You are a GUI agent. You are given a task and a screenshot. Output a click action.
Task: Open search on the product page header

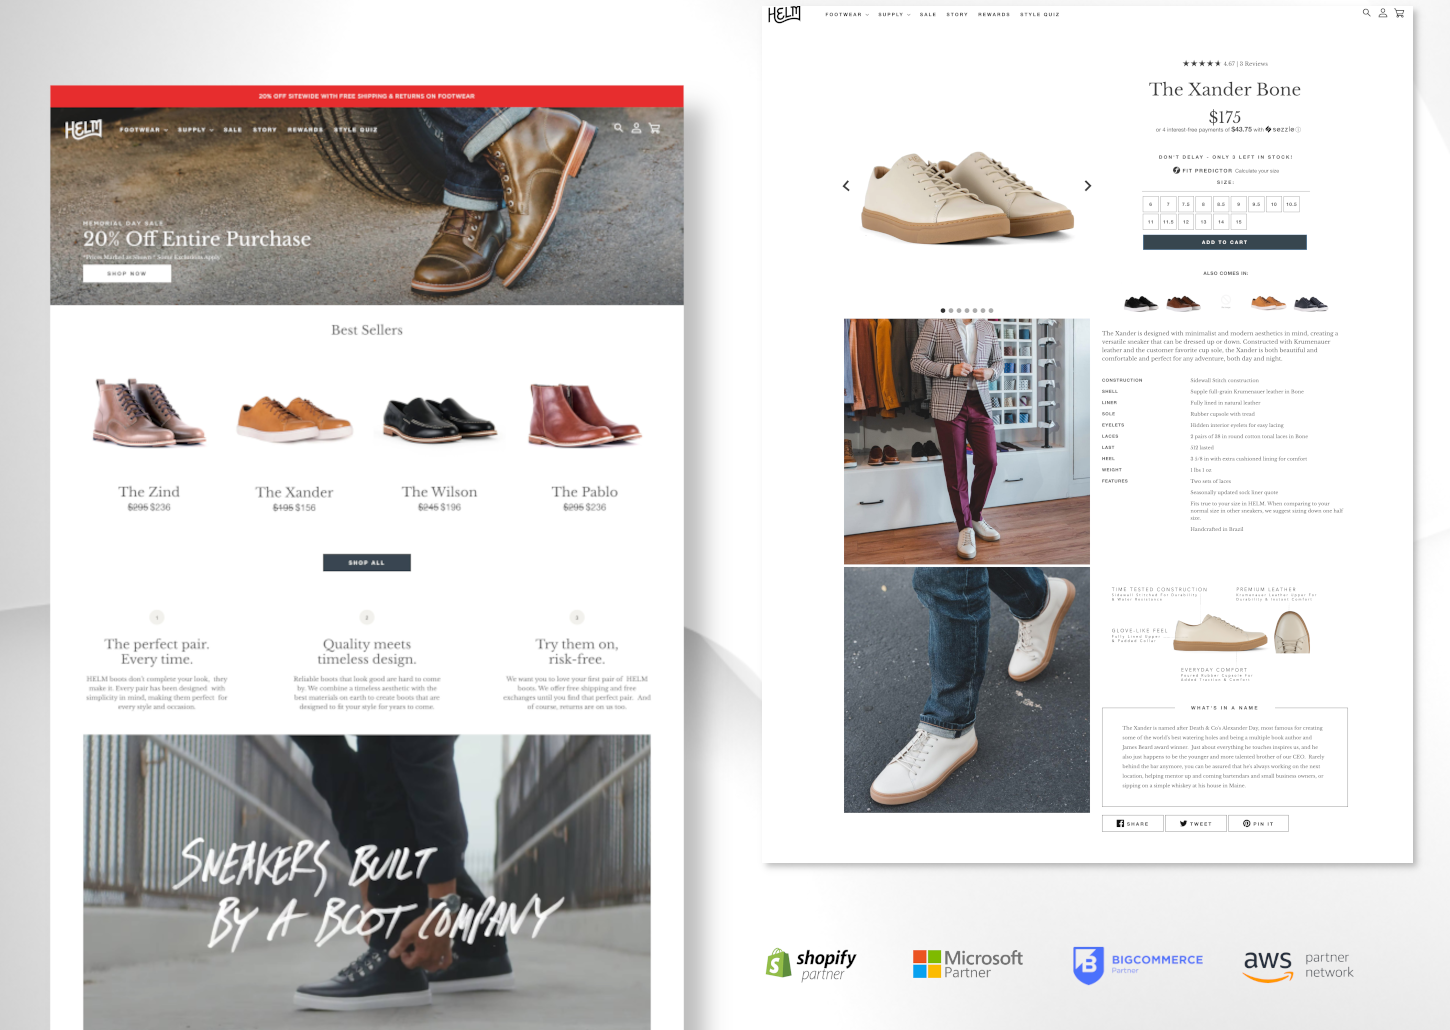coord(1366,13)
